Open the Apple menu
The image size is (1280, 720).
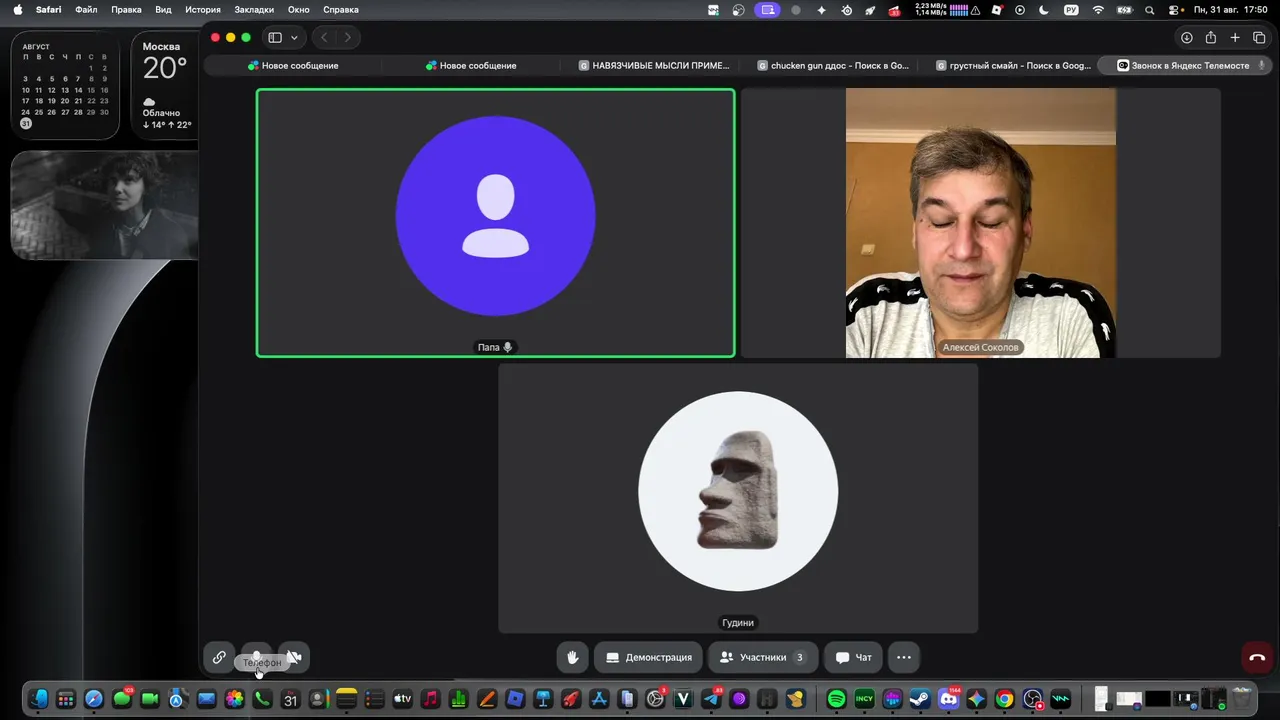pos(17,10)
